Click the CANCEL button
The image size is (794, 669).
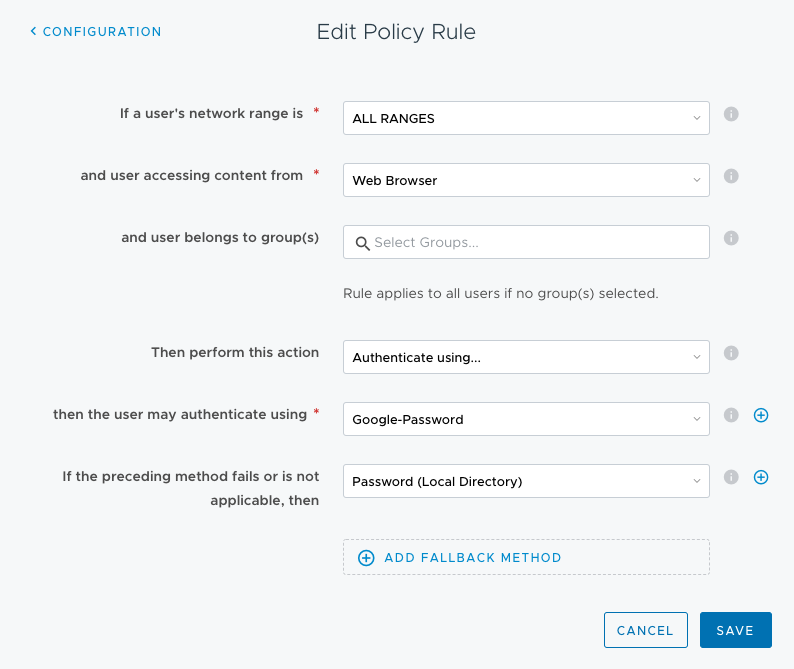click(645, 630)
